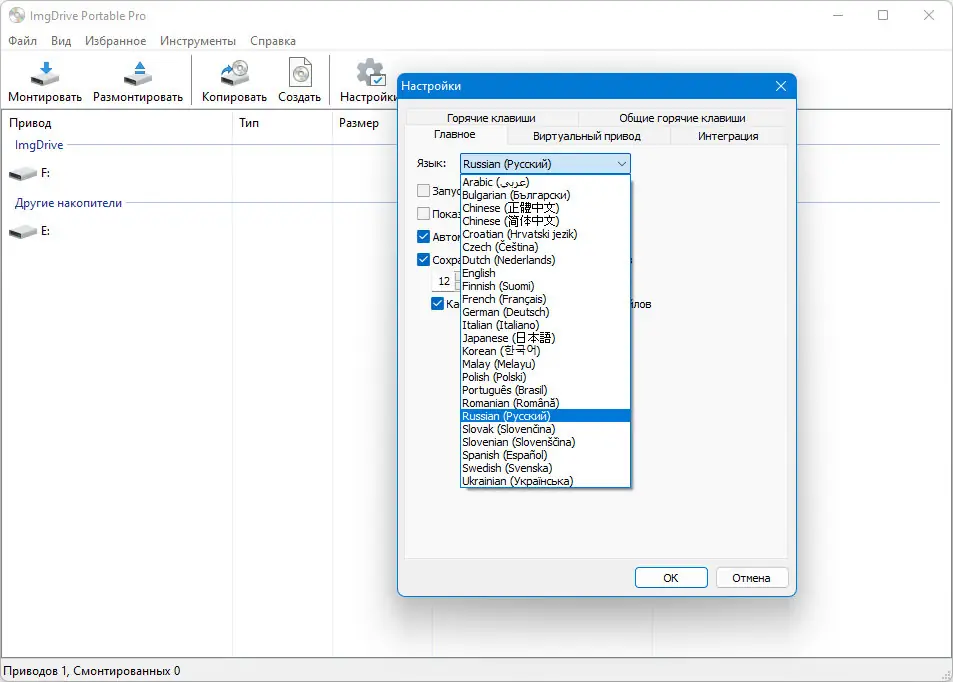Switch to Общие горячие клавиши tab
This screenshot has height=682, width=953.
point(683,118)
